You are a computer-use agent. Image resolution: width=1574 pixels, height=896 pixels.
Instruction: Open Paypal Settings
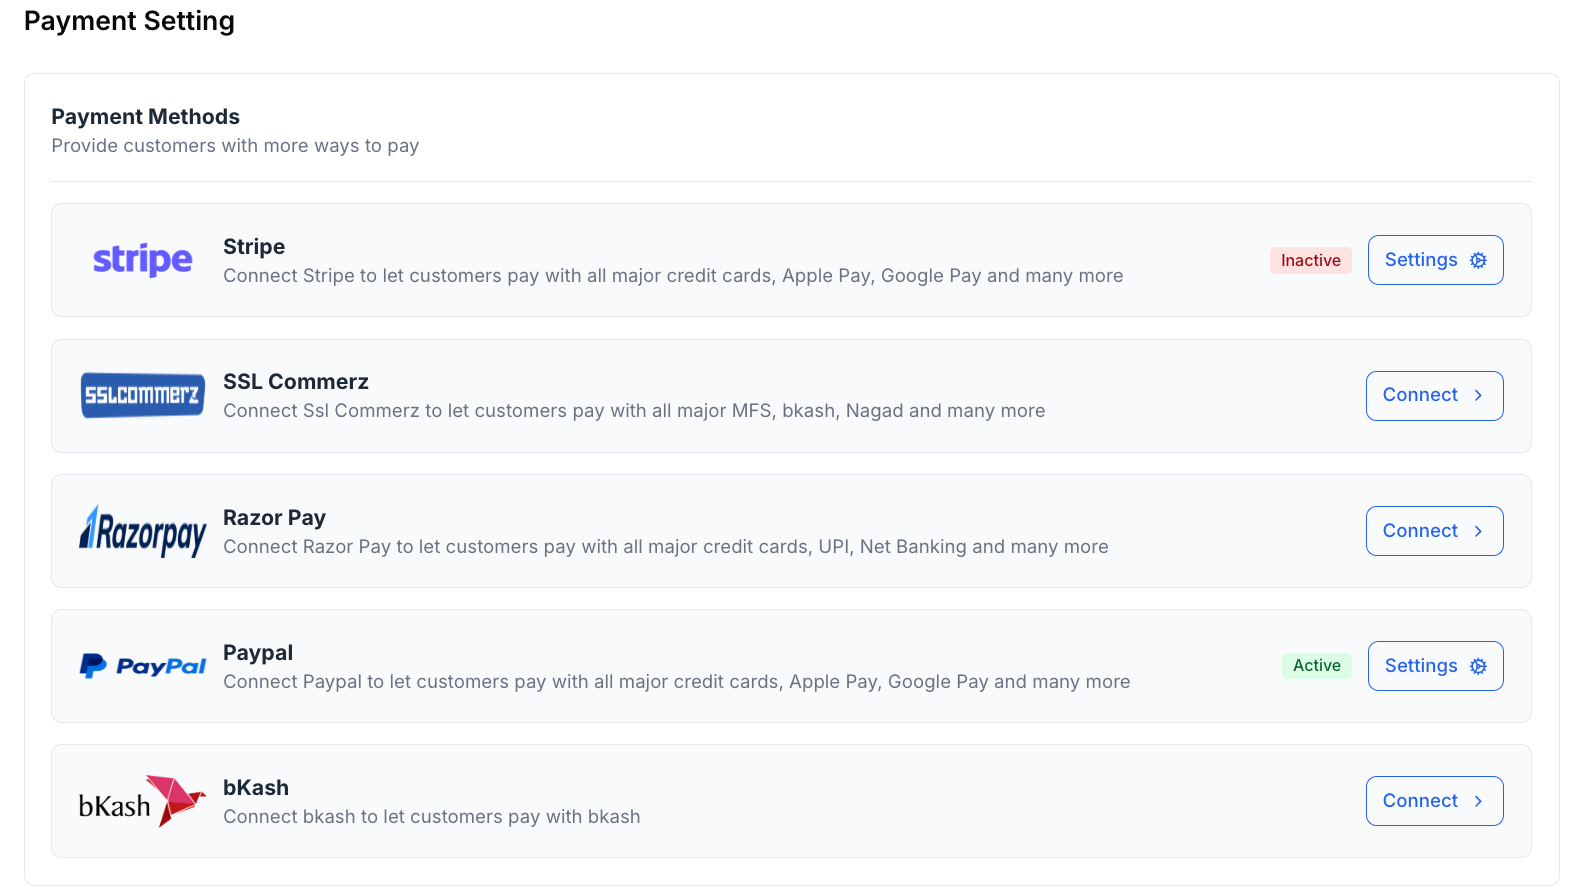(1434, 666)
